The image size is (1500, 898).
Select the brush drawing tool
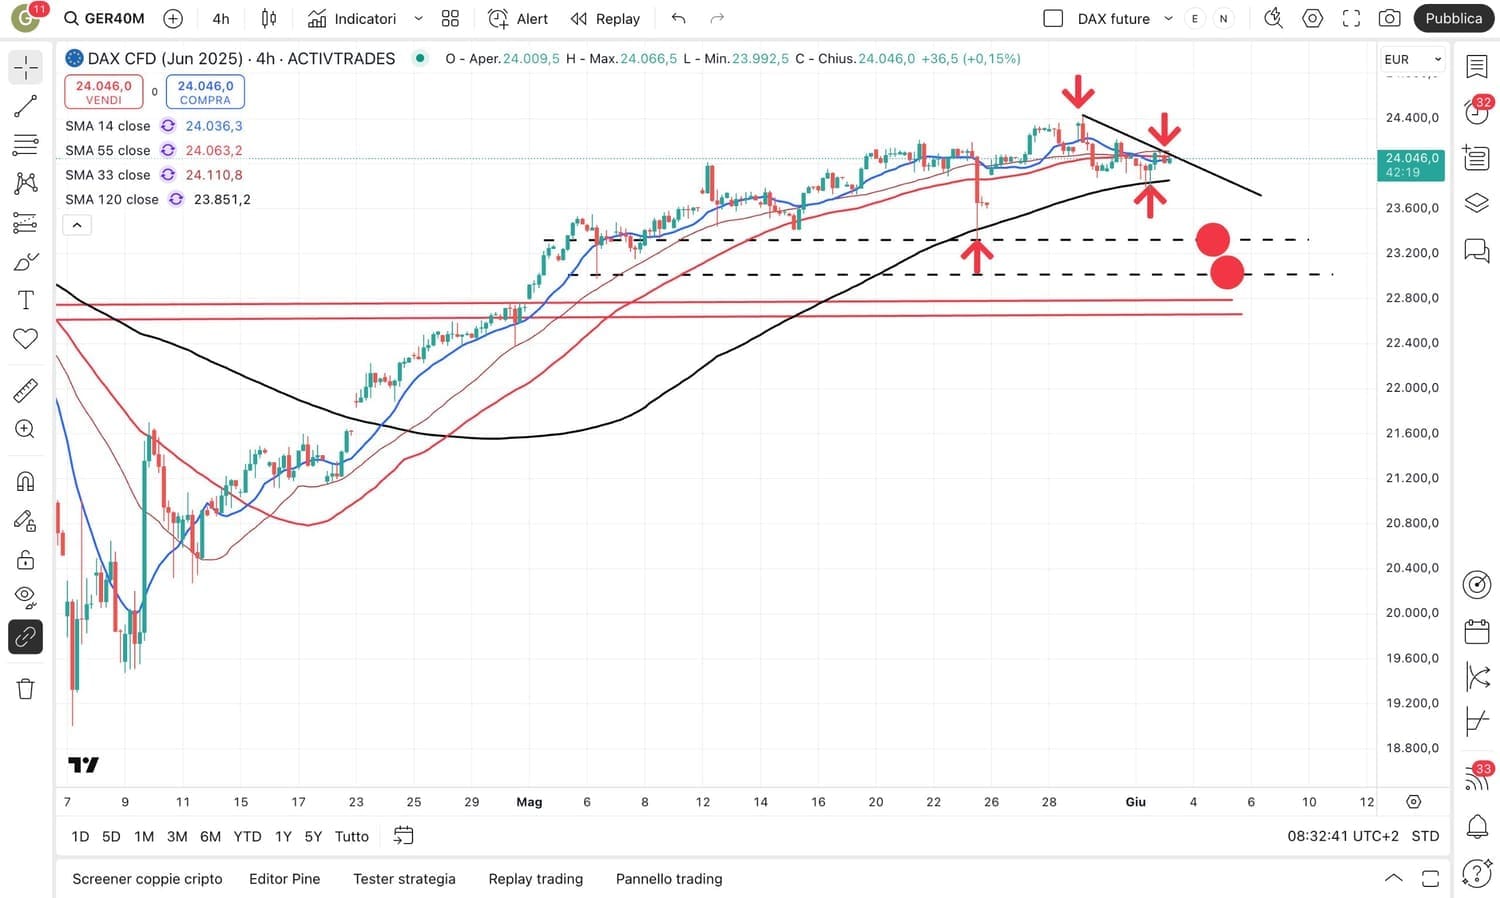pyautogui.click(x=25, y=262)
